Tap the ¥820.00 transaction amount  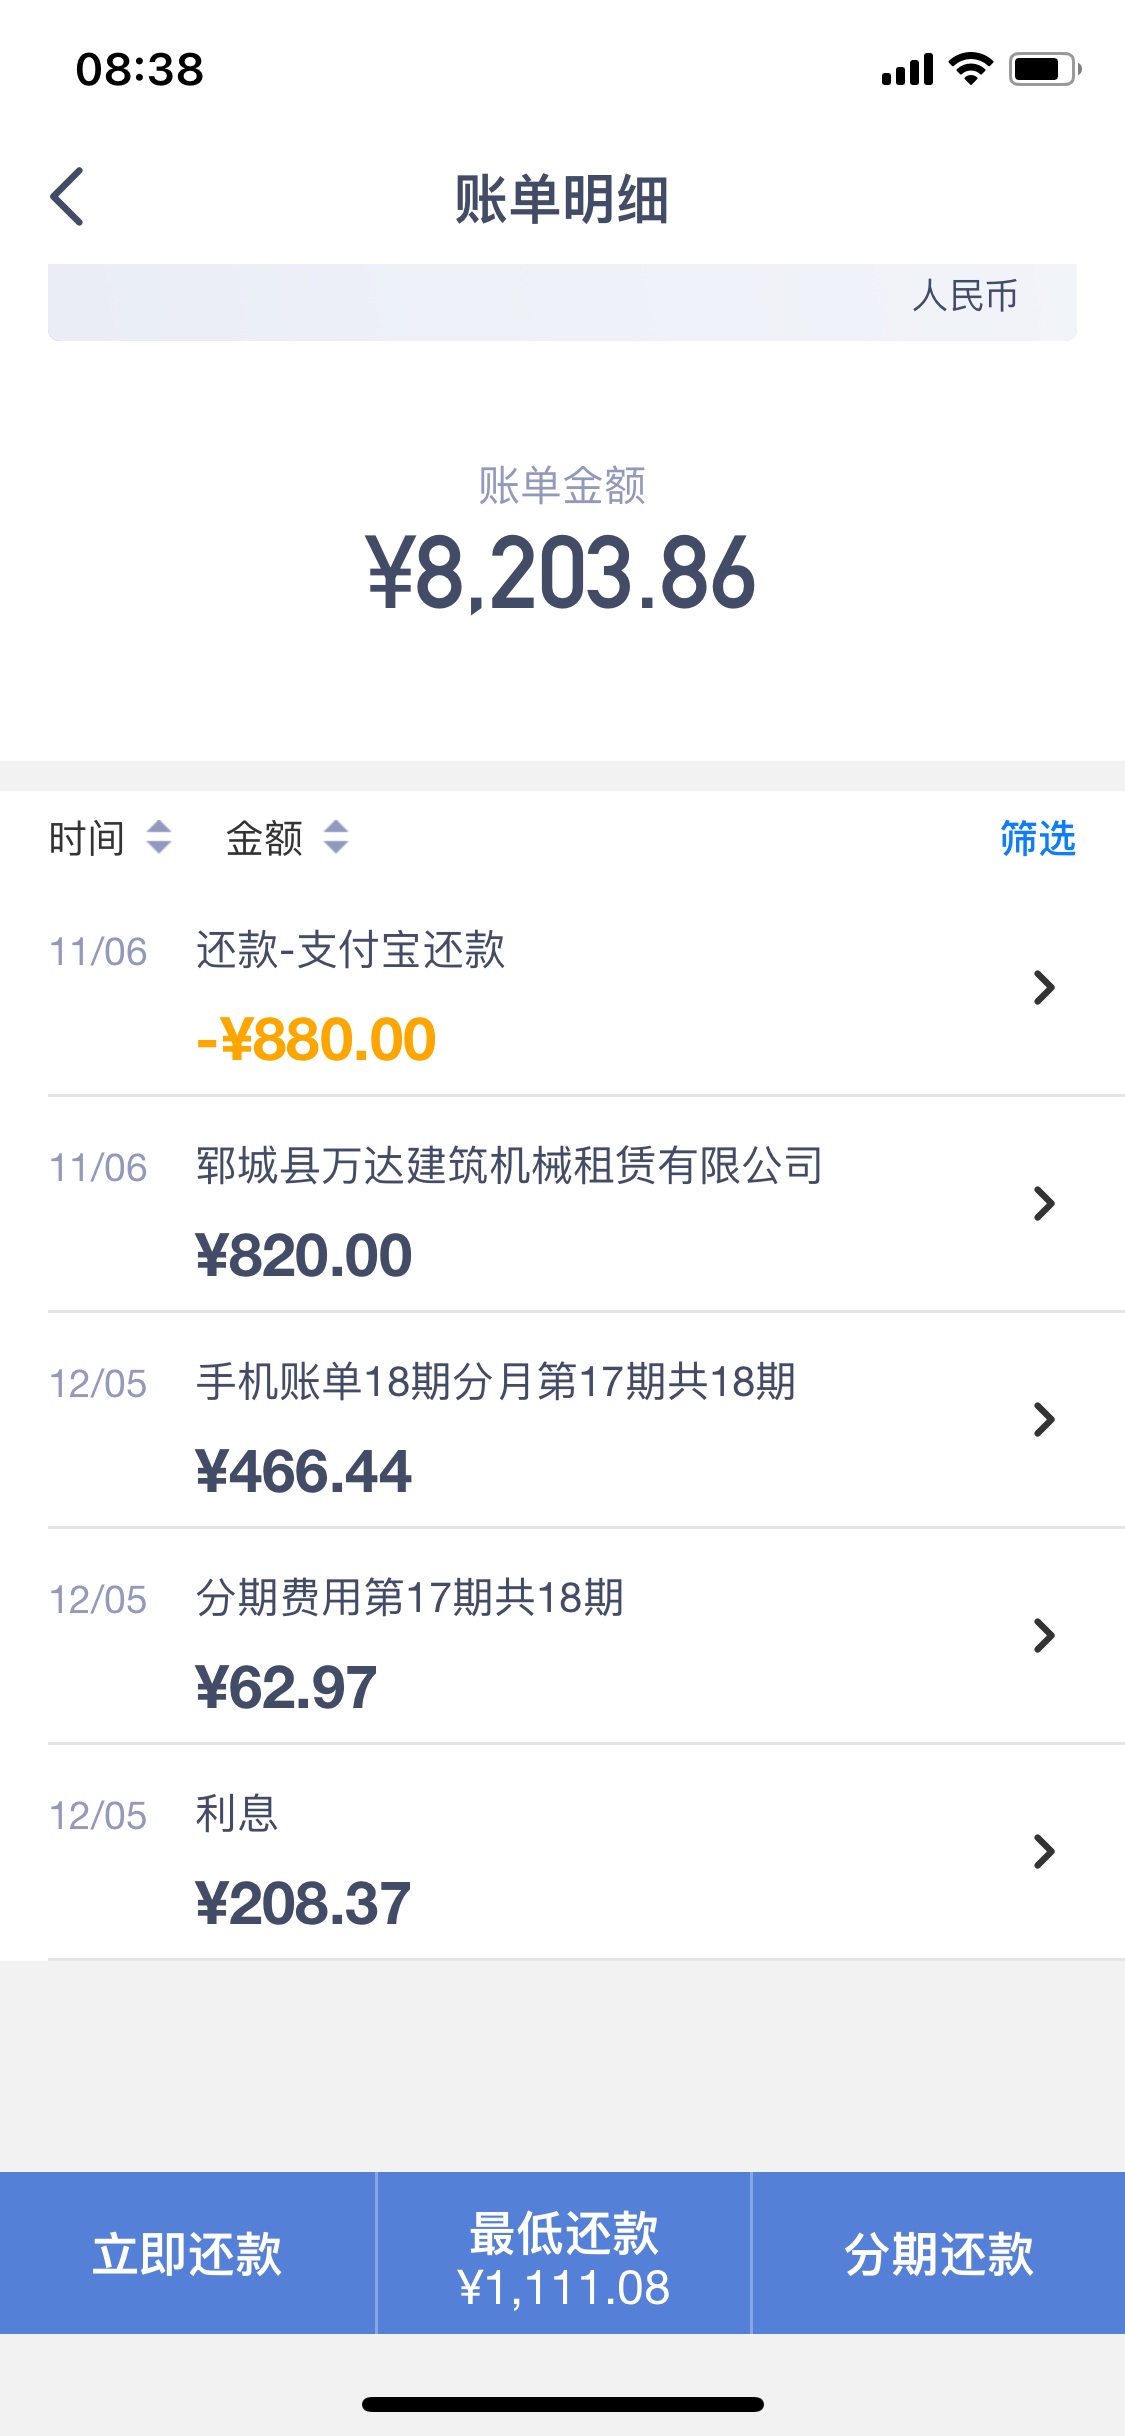pyautogui.click(x=304, y=1255)
